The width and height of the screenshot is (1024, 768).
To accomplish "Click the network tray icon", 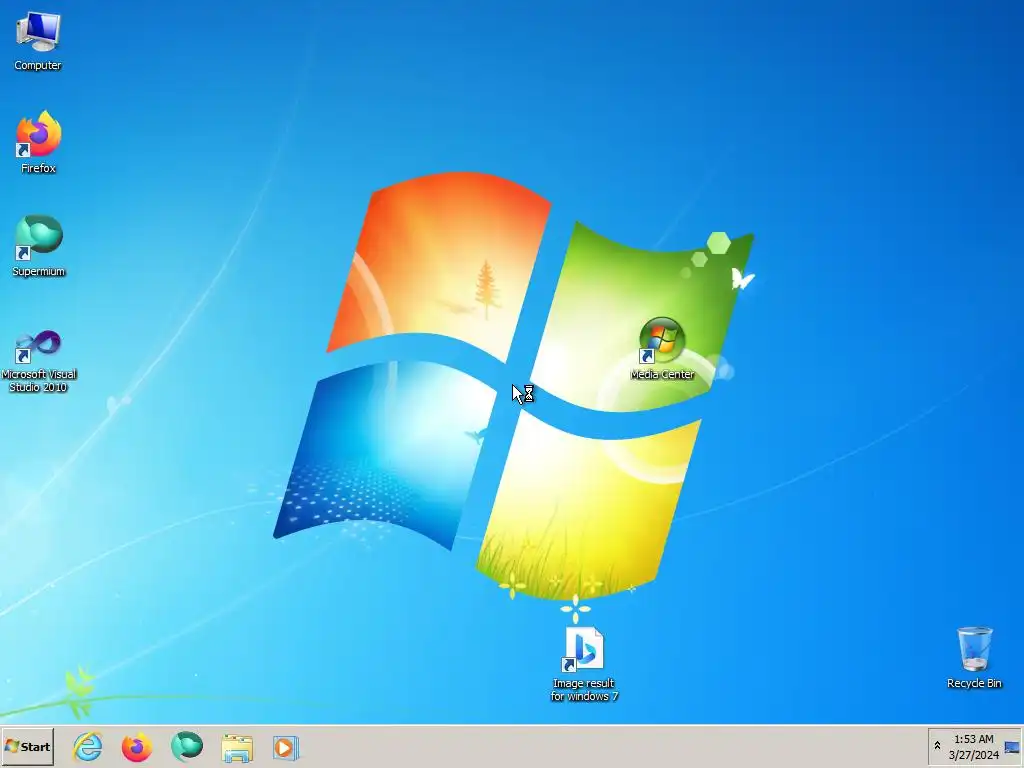I will click(x=1012, y=748).
